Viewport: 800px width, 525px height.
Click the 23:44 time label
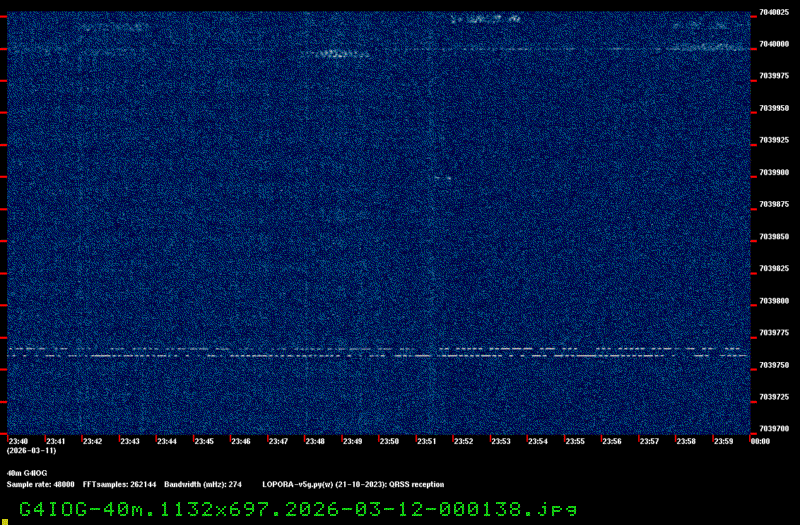[x=167, y=441]
